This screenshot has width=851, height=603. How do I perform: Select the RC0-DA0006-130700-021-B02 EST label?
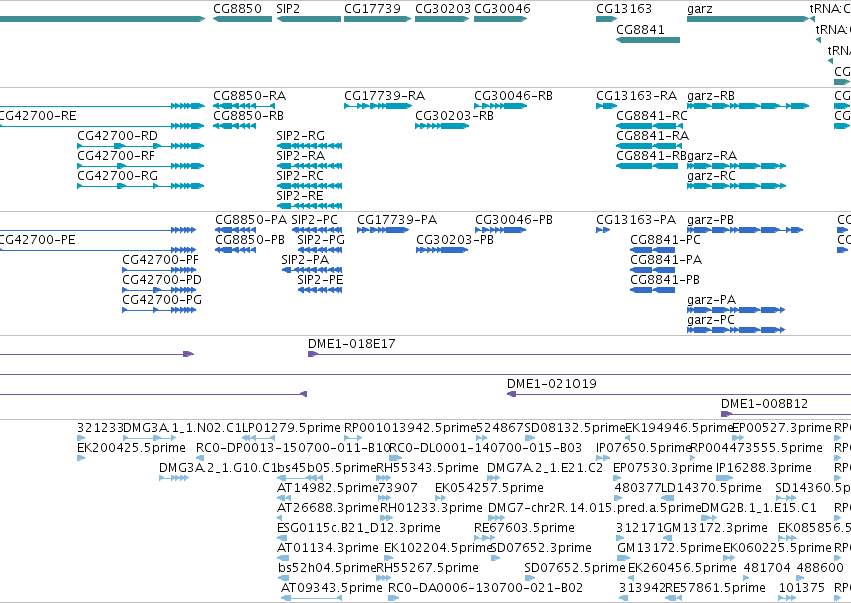pyautogui.click(x=485, y=588)
